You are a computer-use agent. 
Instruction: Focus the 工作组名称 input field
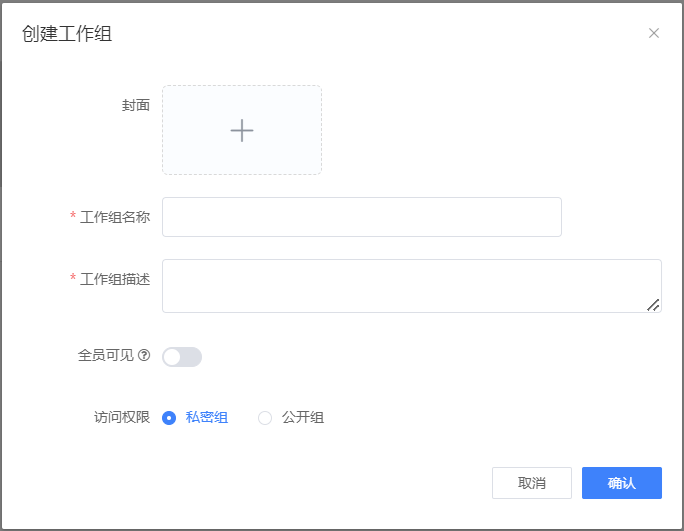[362, 217]
